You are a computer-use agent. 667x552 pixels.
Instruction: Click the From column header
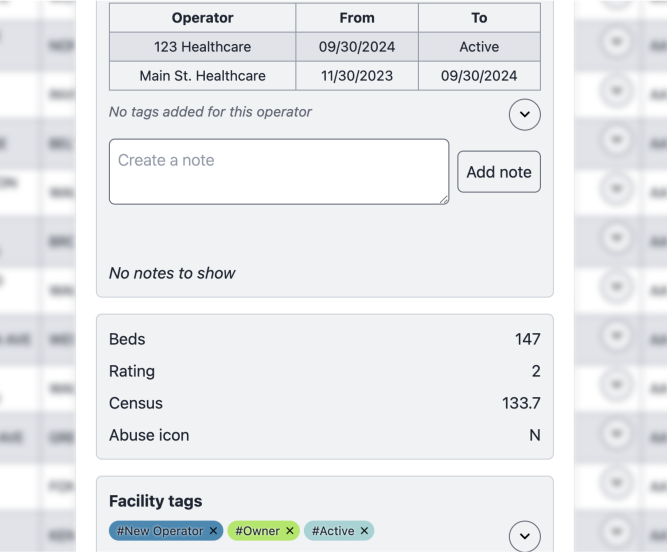[357, 18]
